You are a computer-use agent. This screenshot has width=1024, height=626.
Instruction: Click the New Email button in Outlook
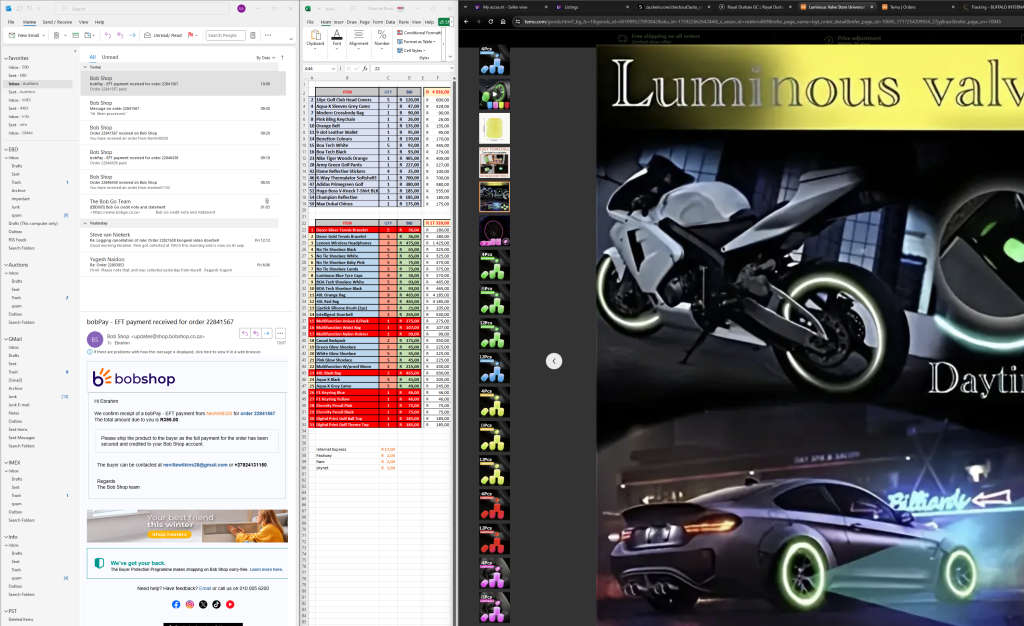tap(23, 35)
